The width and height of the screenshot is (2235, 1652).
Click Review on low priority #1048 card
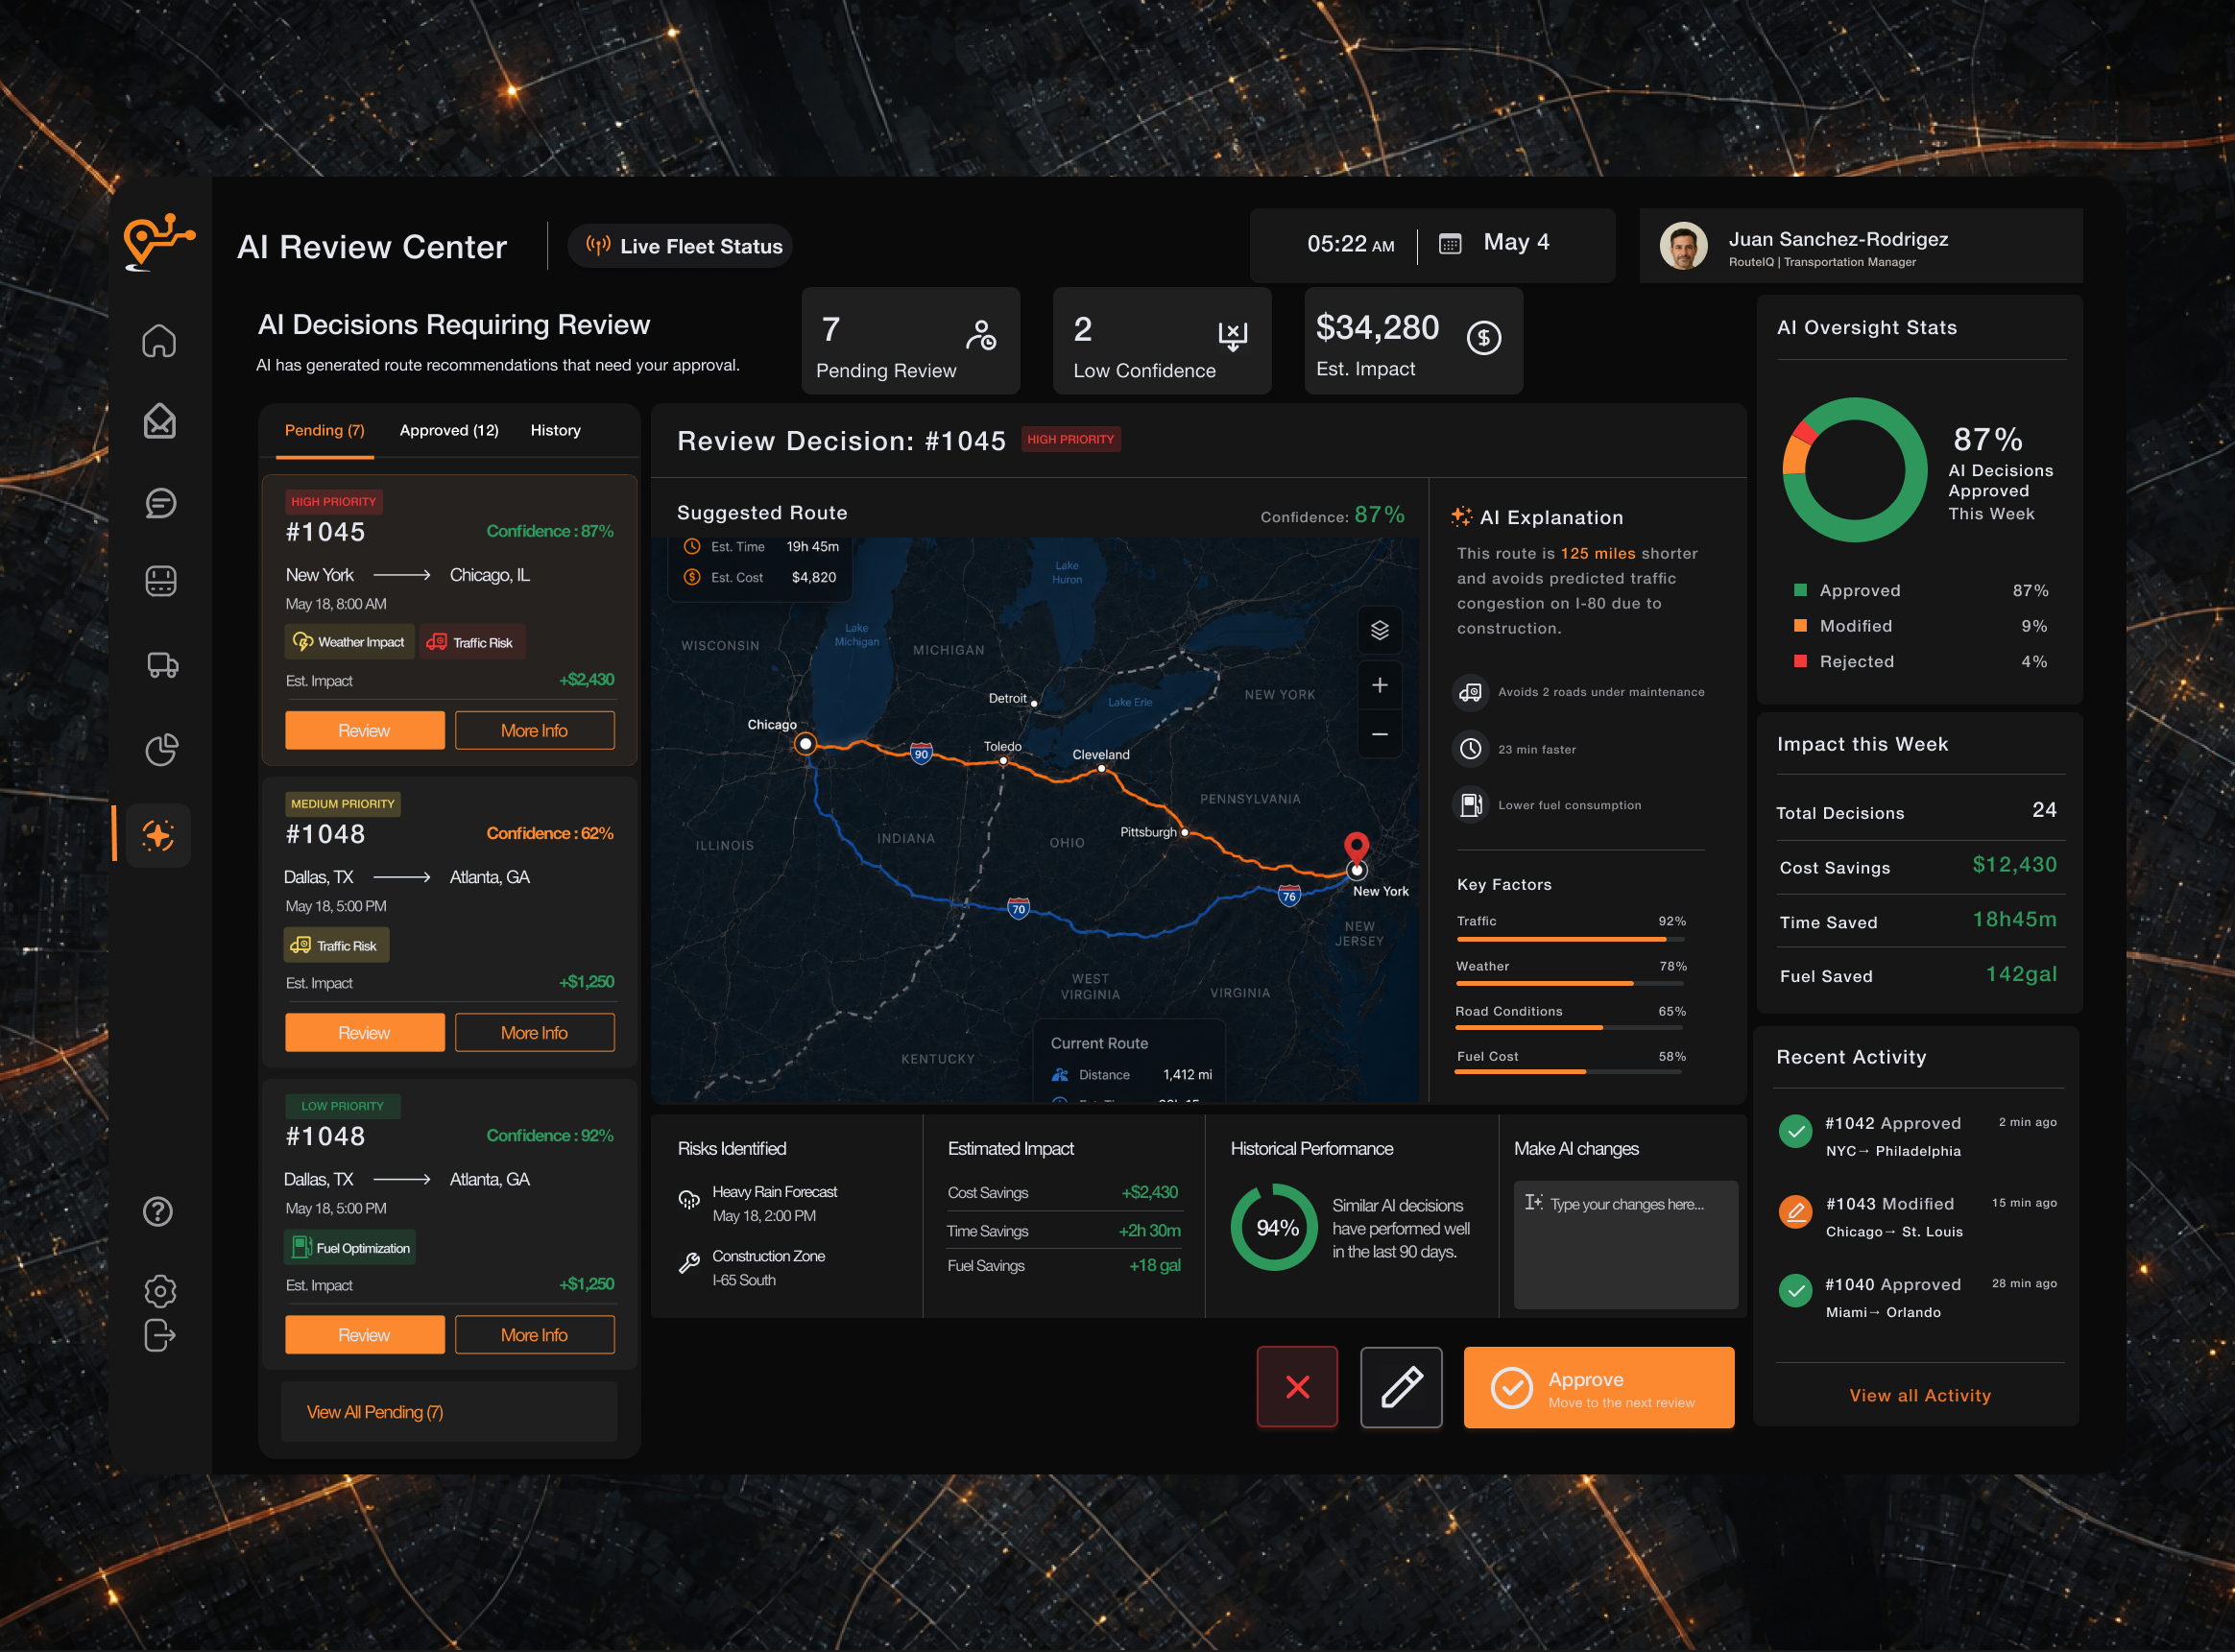coord(364,1334)
